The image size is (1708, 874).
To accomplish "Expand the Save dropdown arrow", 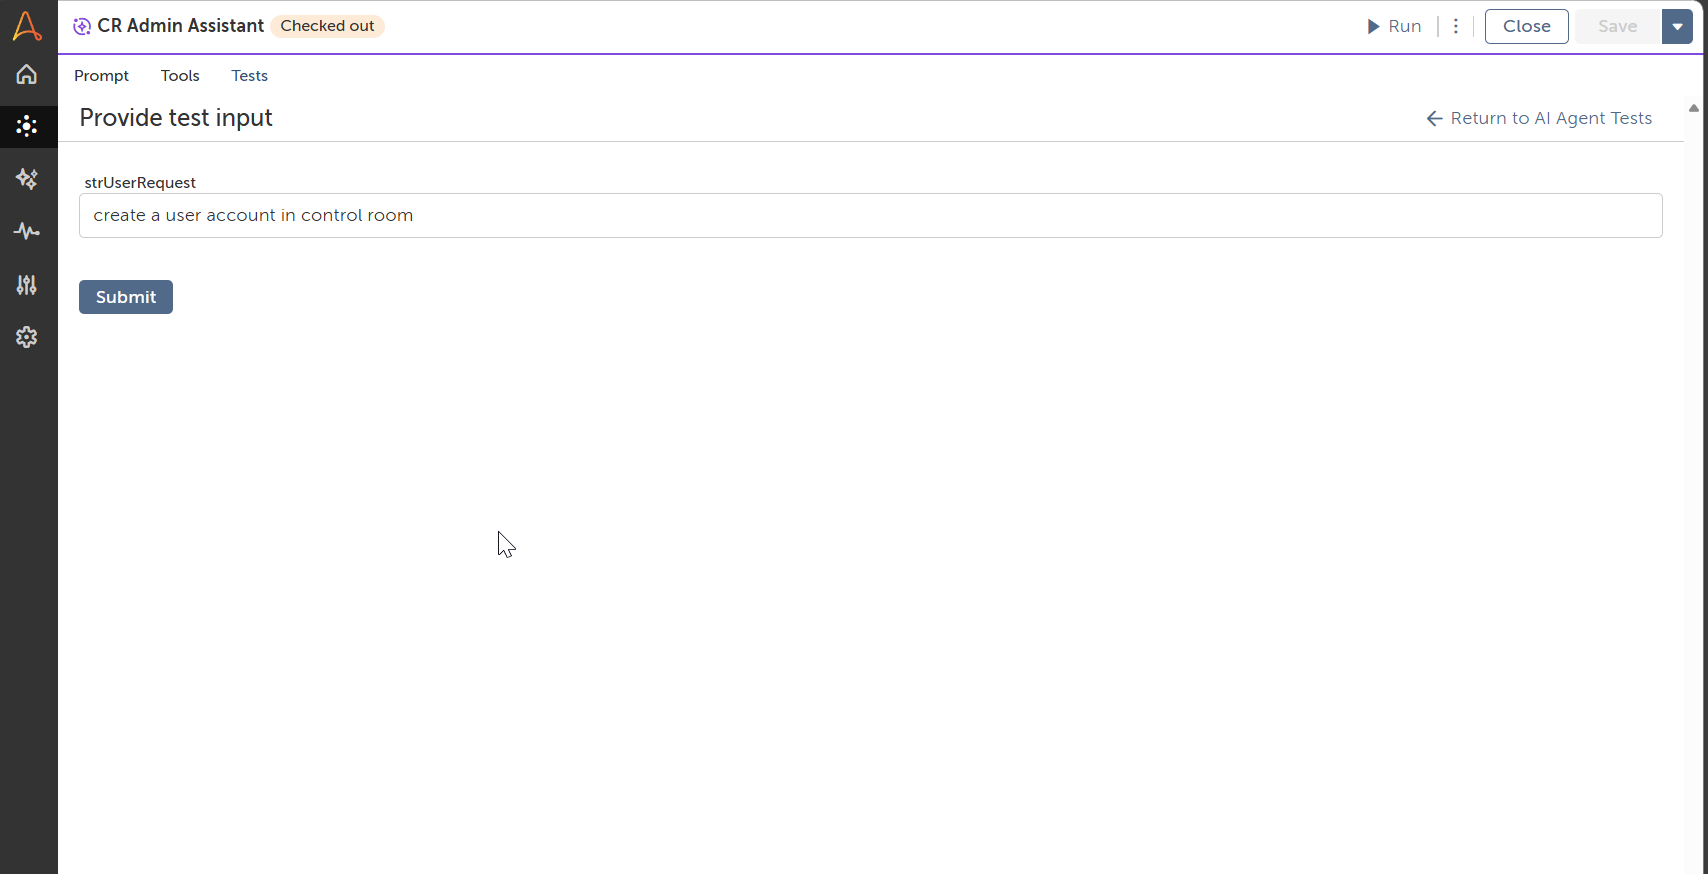I will (1677, 27).
